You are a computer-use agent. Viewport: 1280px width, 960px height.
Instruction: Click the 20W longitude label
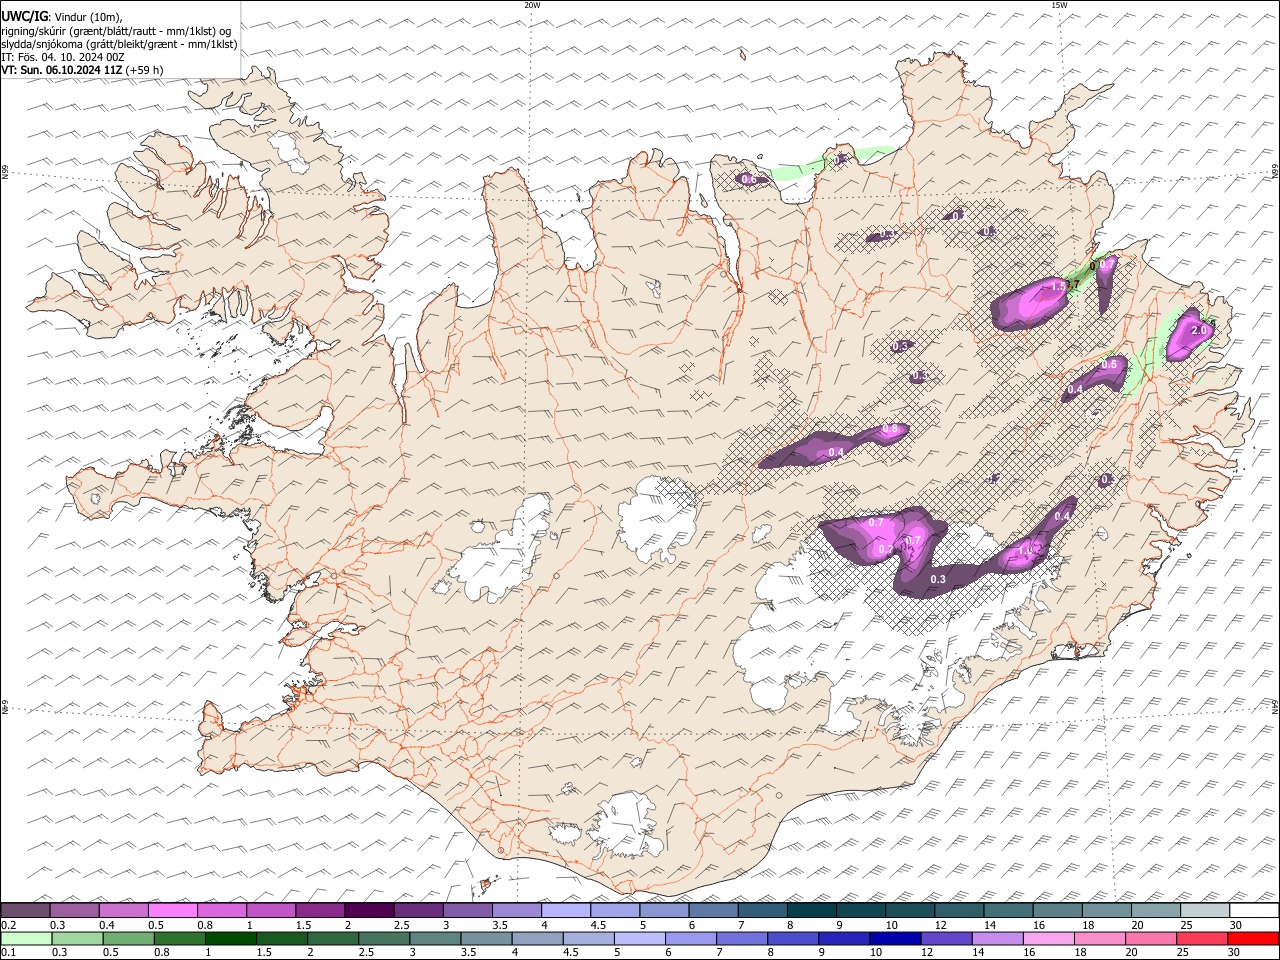pos(532,5)
